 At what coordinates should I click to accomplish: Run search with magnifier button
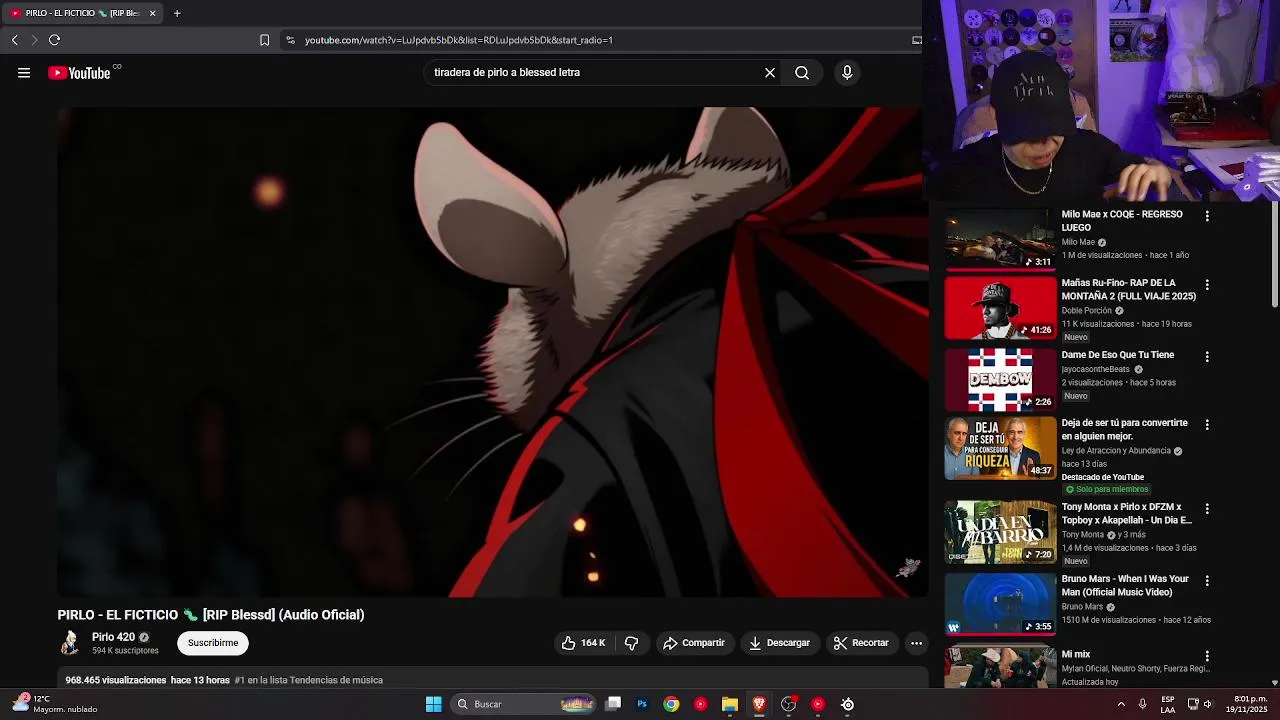[x=802, y=72]
